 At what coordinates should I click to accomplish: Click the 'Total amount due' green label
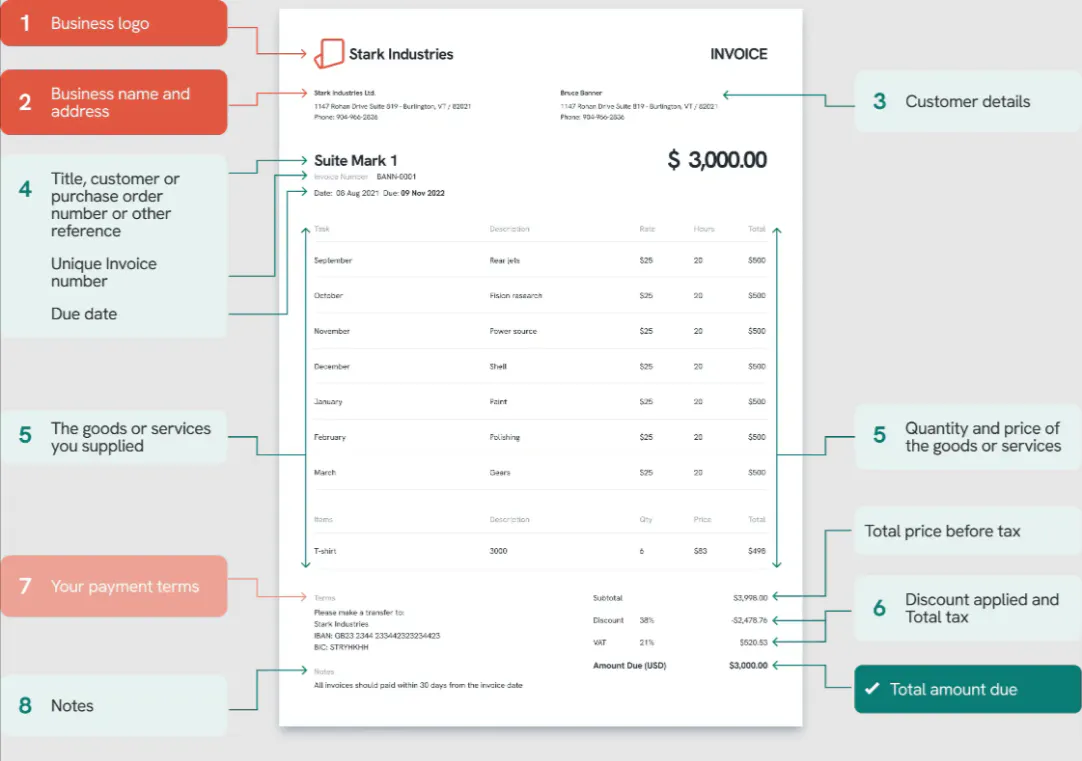pyautogui.click(x=967, y=689)
